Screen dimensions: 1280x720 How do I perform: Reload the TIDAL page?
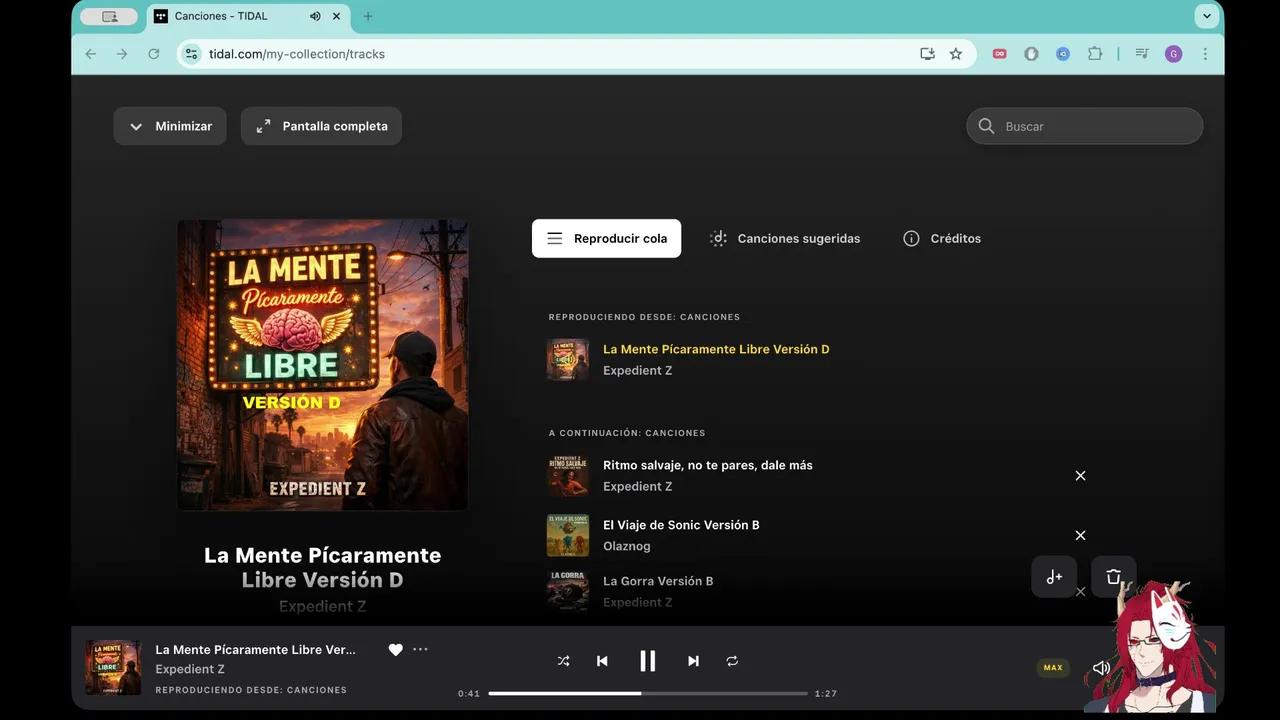tap(154, 54)
